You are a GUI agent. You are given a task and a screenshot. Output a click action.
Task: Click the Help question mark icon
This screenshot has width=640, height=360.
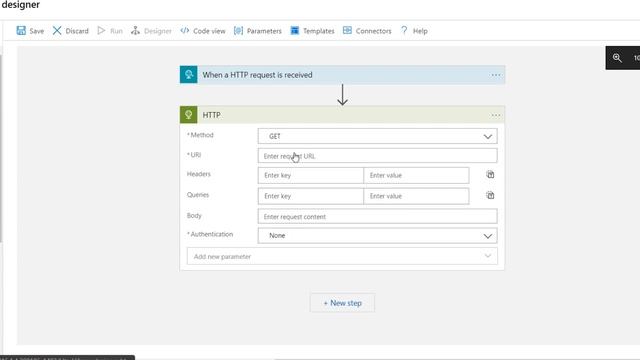tap(404, 31)
